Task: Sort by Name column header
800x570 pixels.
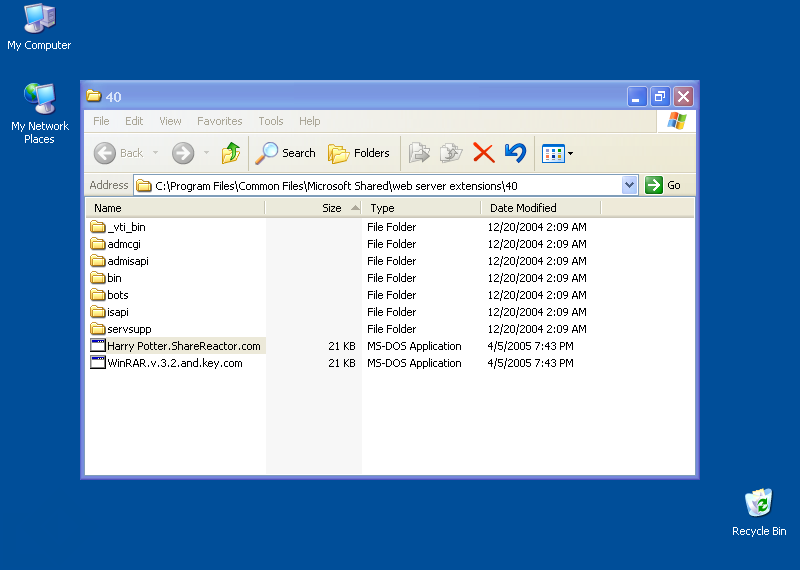Action: (175, 208)
